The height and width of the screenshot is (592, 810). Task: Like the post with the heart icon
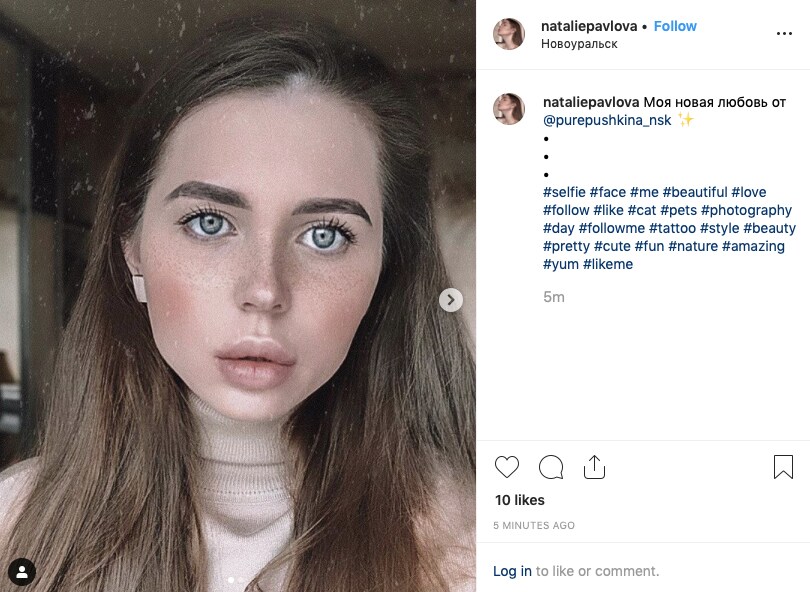[507, 467]
